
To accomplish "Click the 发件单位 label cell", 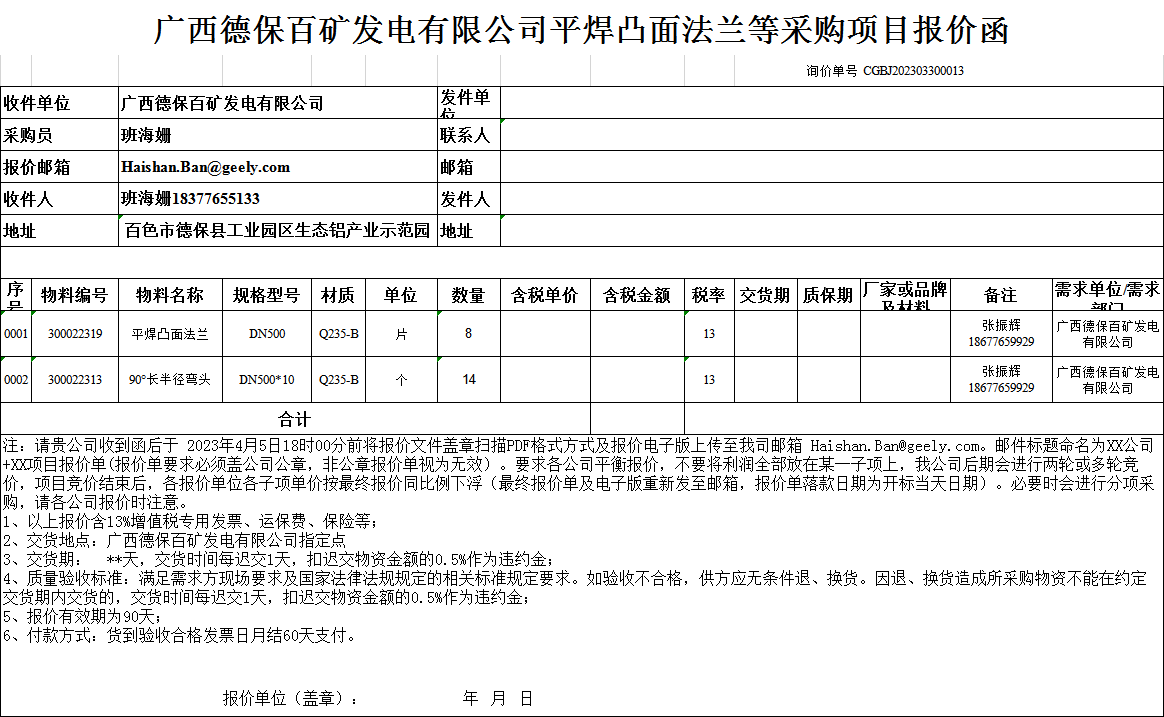I will pyautogui.click(x=469, y=102).
